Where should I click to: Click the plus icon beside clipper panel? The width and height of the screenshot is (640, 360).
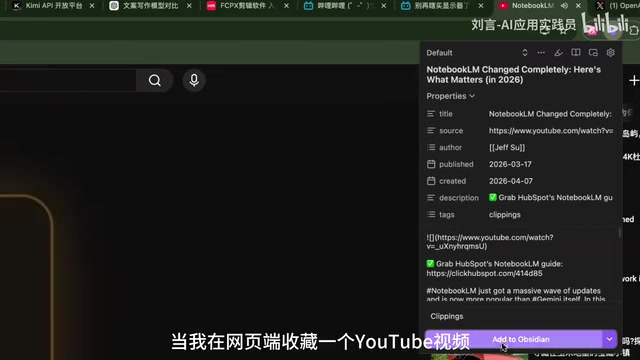coord(633,80)
